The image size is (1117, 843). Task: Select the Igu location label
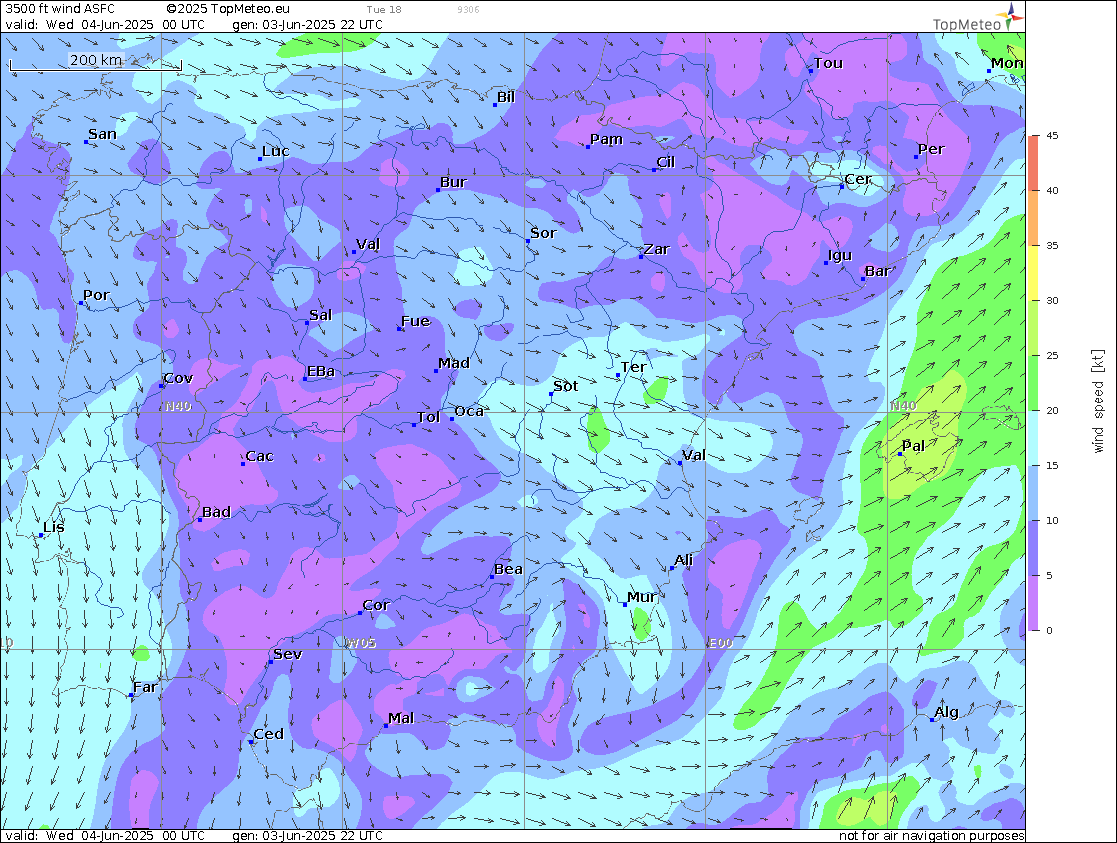click(840, 255)
